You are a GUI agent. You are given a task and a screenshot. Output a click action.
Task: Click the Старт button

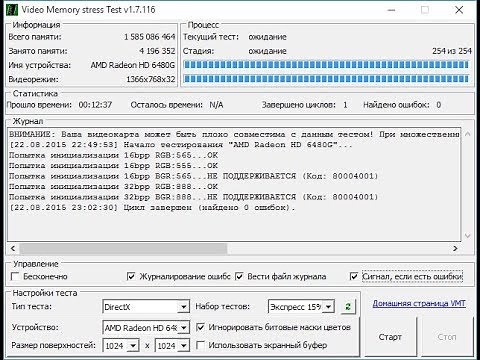390,337
